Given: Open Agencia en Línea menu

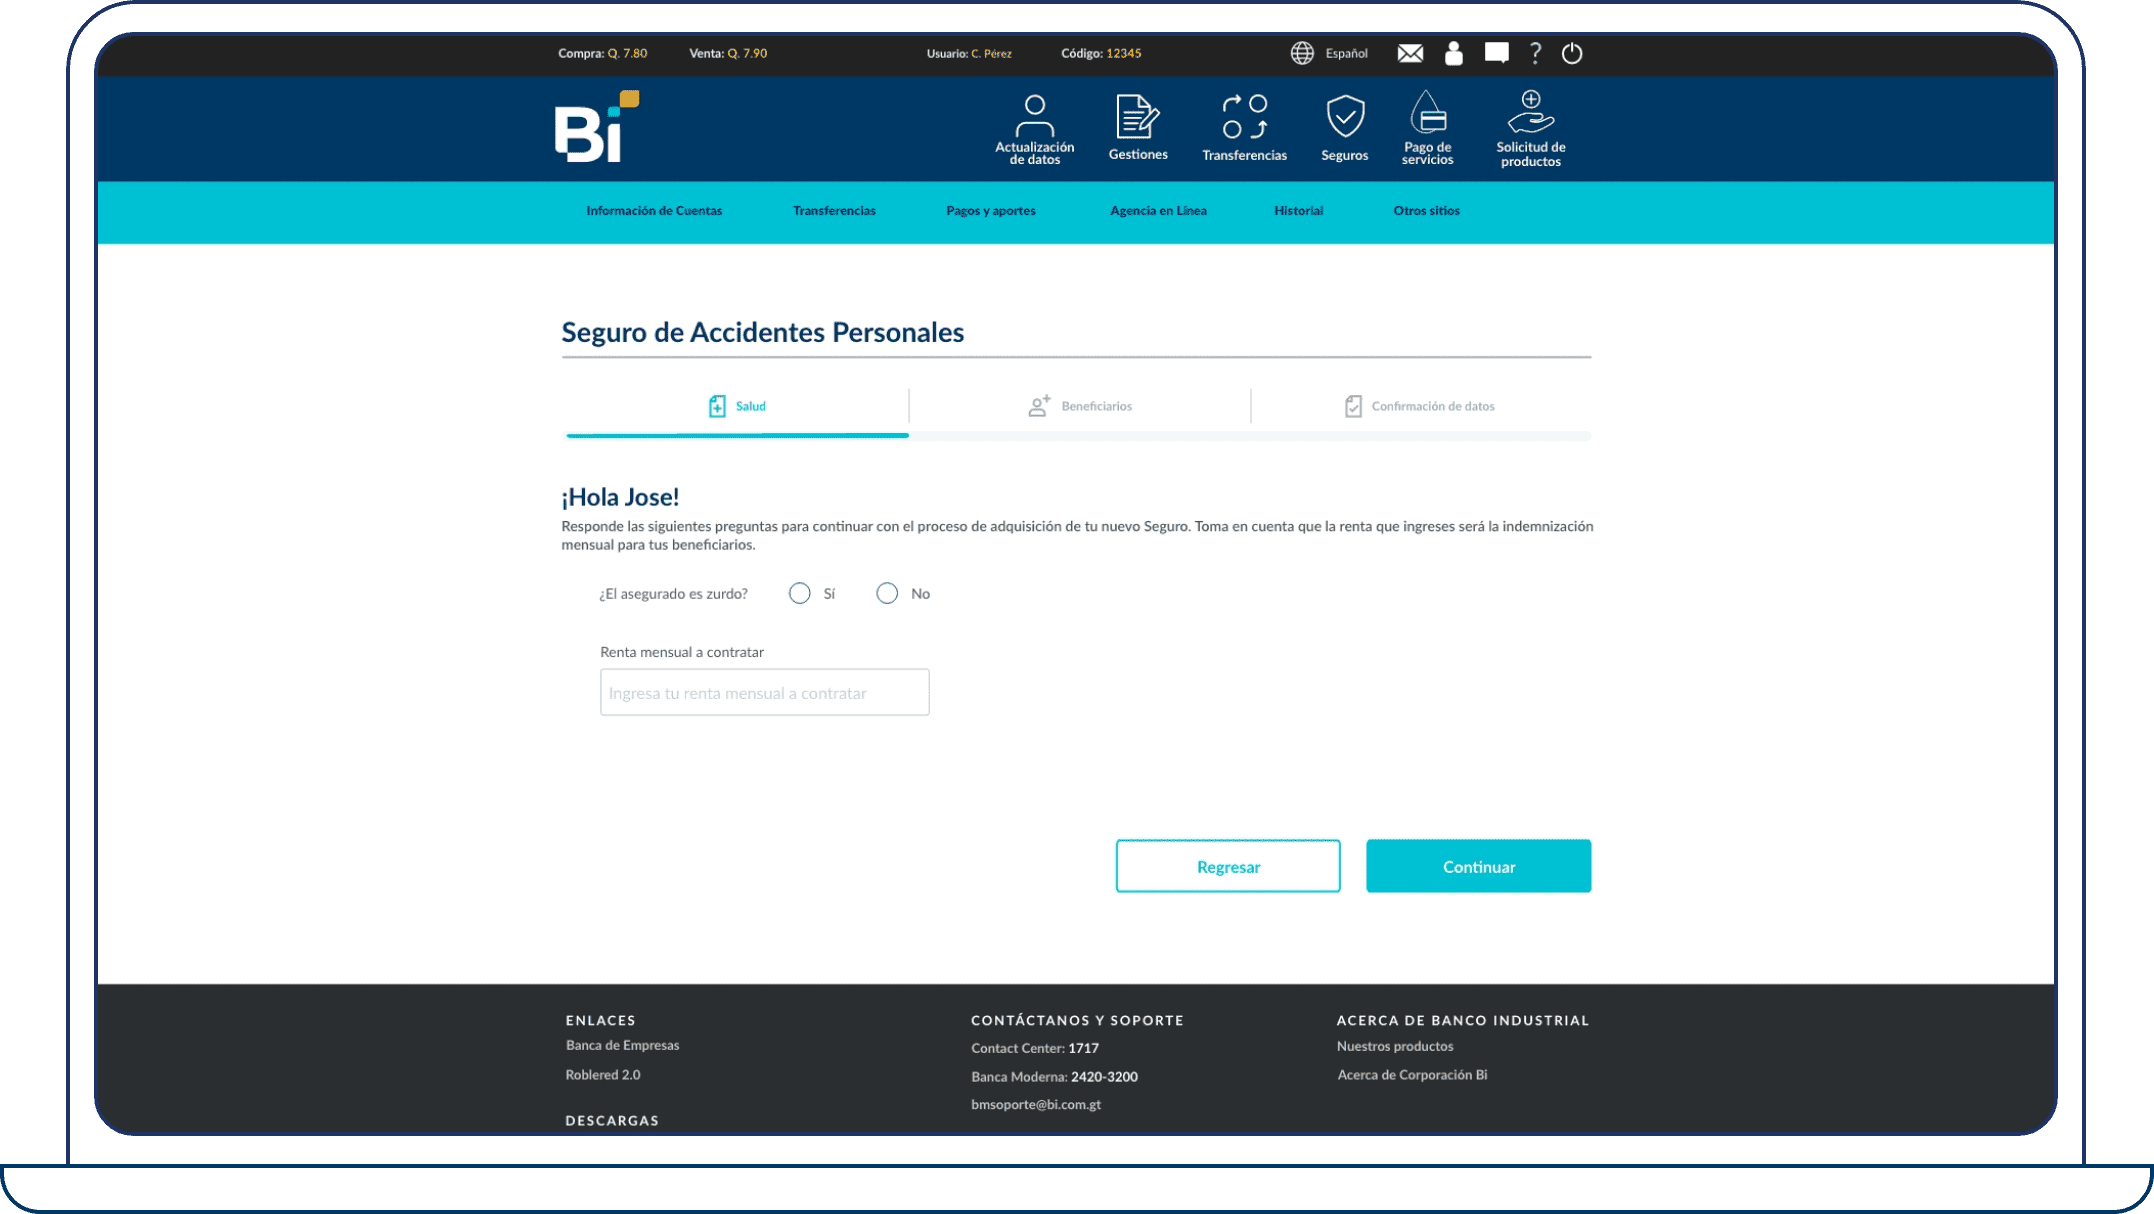Looking at the screenshot, I should click(1158, 211).
